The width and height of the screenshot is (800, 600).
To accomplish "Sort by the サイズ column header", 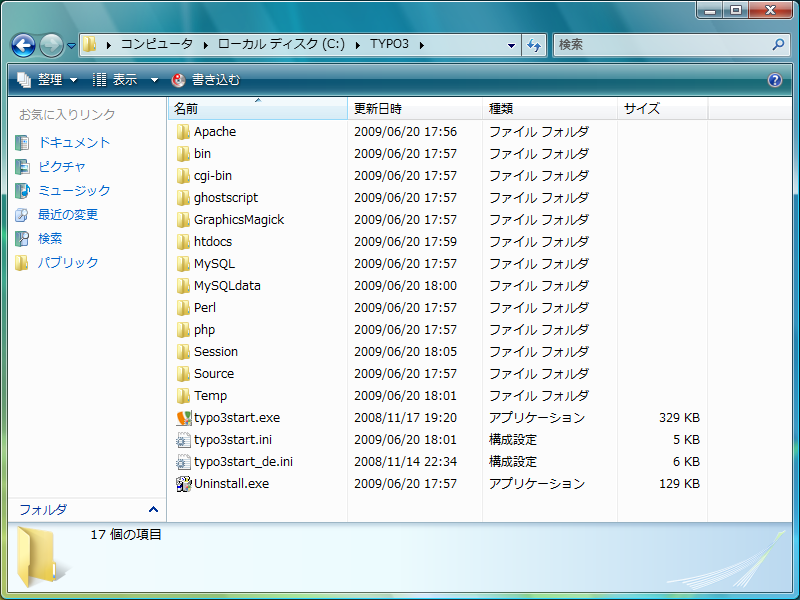I will pyautogui.click(x=662, y=108).
